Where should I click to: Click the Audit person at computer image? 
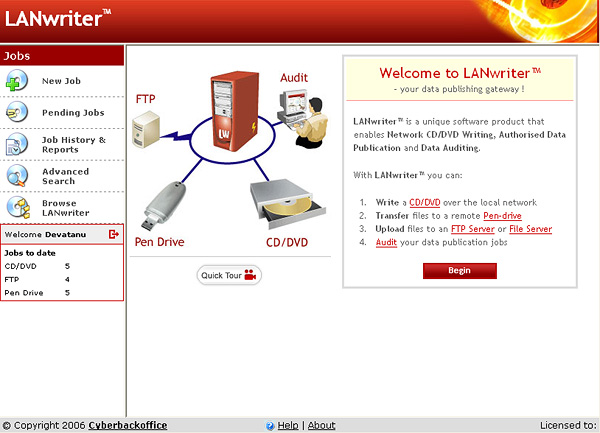(x=303, y=118)
